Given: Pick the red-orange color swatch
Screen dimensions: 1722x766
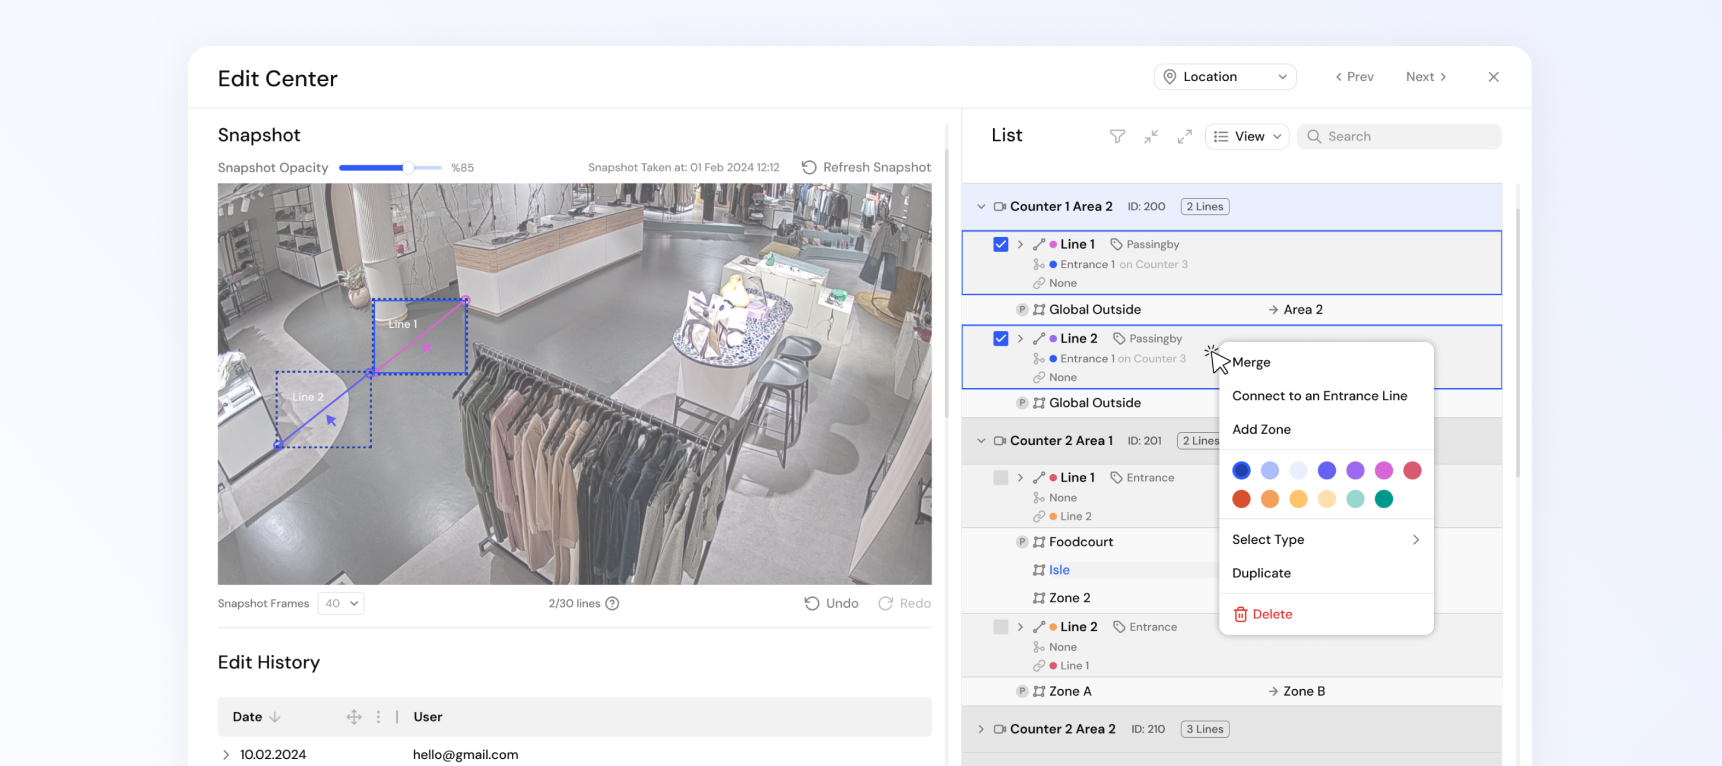Looking at the screenshot, I should point(1241,499).
